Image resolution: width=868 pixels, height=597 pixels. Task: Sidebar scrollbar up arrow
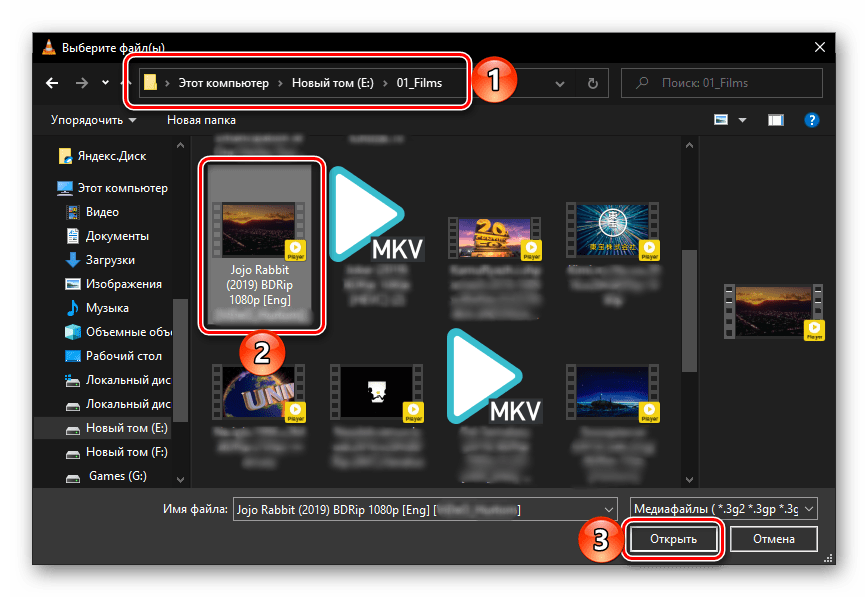(x=180, y=146)
